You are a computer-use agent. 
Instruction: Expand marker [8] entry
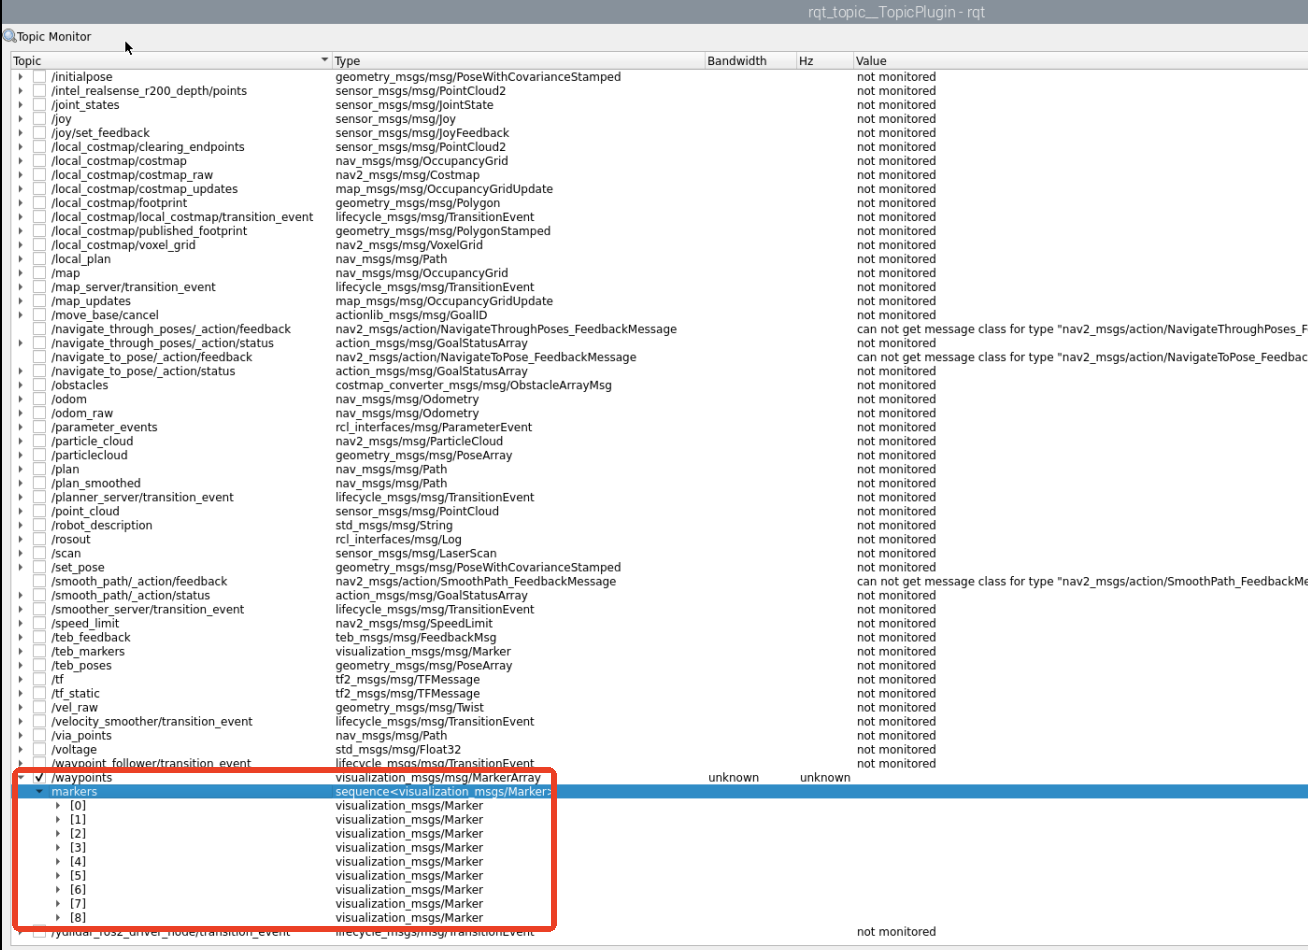(59, 917)
